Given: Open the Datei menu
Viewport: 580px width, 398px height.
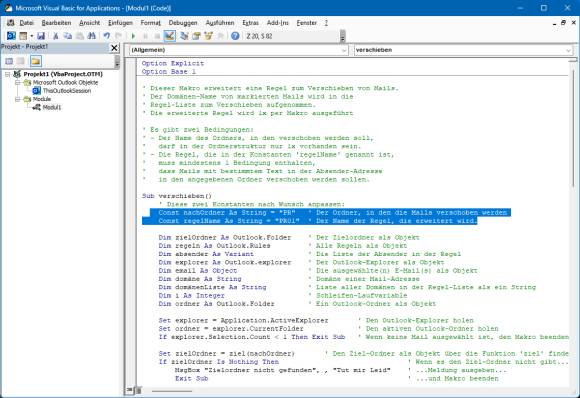Looking at the screenshot, I should [x=26, y=23].
